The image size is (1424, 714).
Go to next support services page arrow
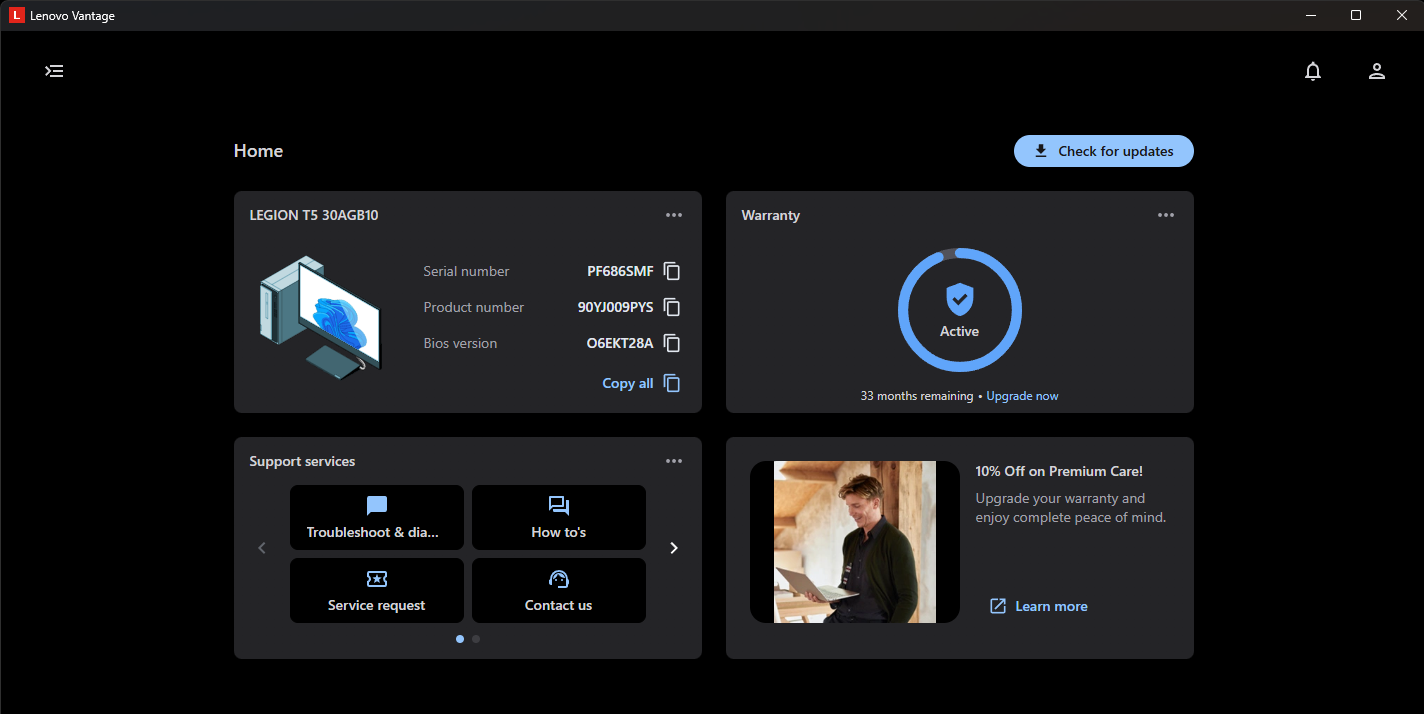pos(674,547)
